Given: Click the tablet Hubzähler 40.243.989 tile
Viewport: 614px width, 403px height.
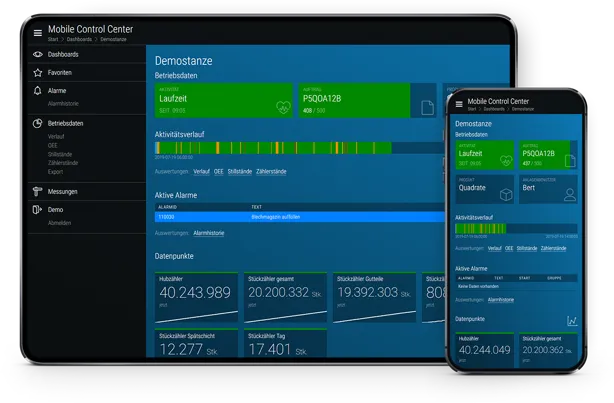Looking at the screenshot, I should 196,298.
